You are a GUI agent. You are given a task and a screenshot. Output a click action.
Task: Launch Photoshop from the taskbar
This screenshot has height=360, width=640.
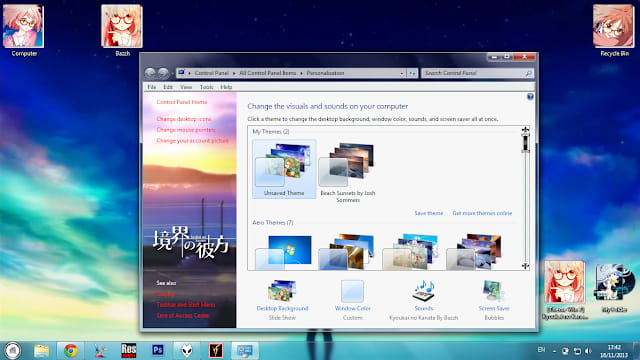158,350
